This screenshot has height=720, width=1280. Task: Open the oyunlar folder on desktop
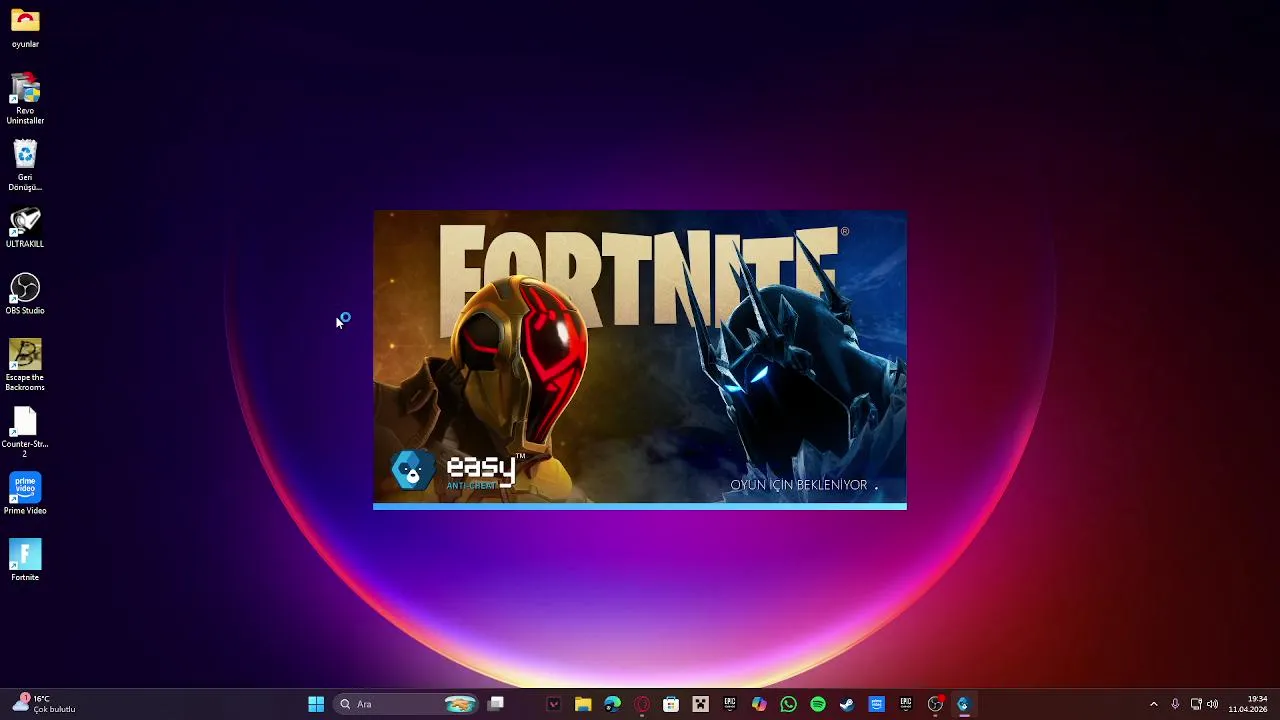25,29
